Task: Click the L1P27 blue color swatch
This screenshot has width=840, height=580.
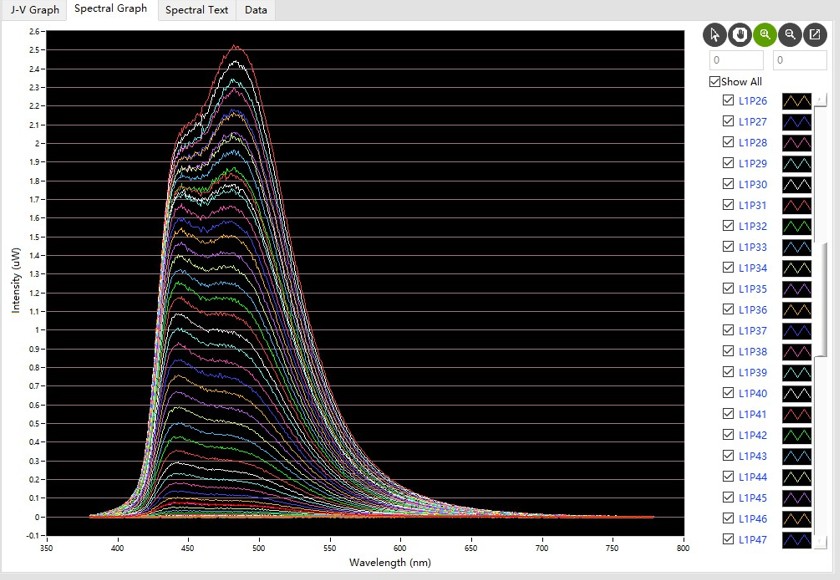Action: pos(797,122)
